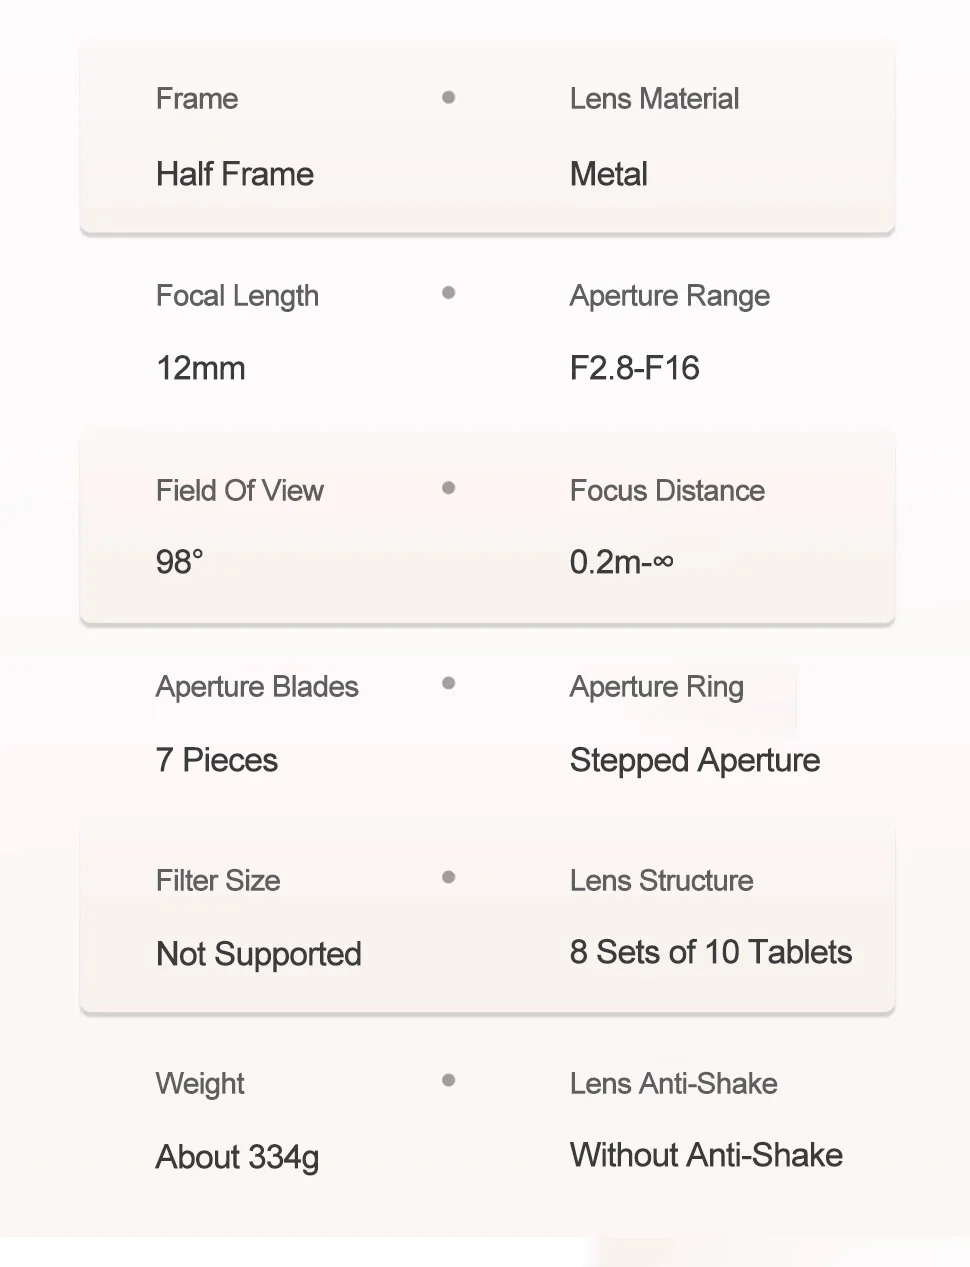Click the About 334g weight value

click(x=238, y=1158)
